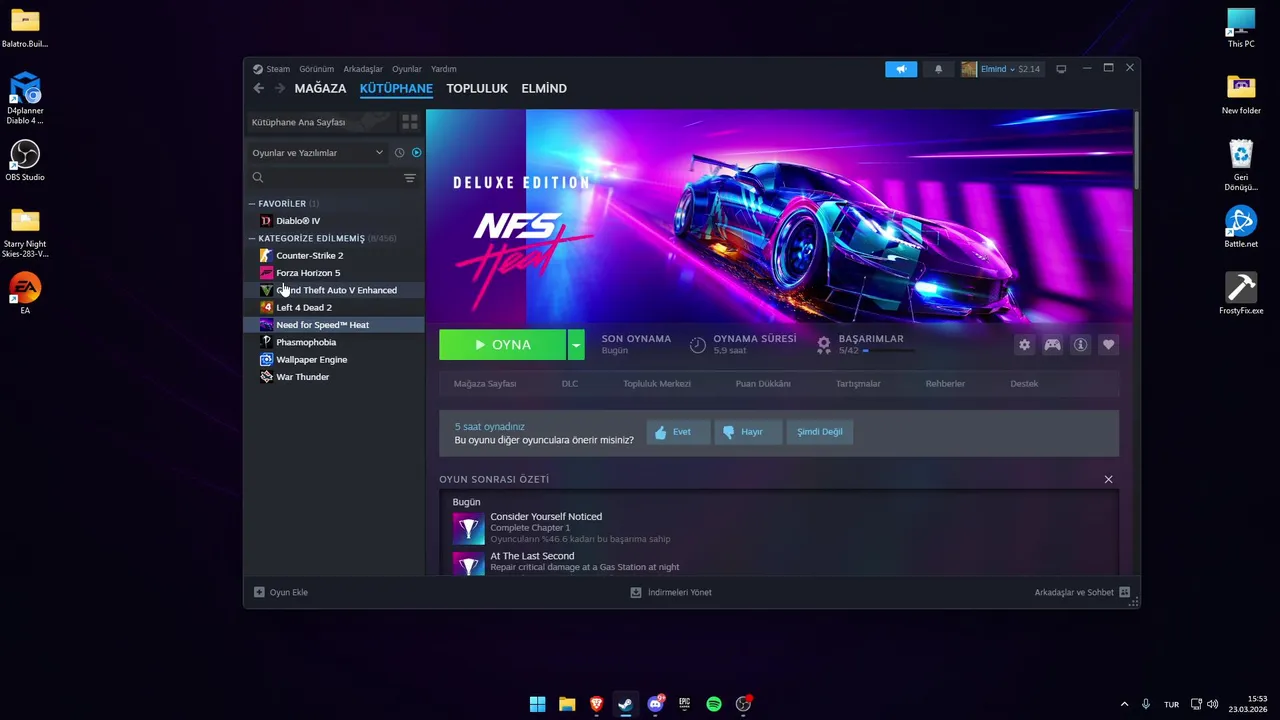Click the game page vertical scrollbar
This screenshot has width=1280, height=720.
pos(1136,150)
